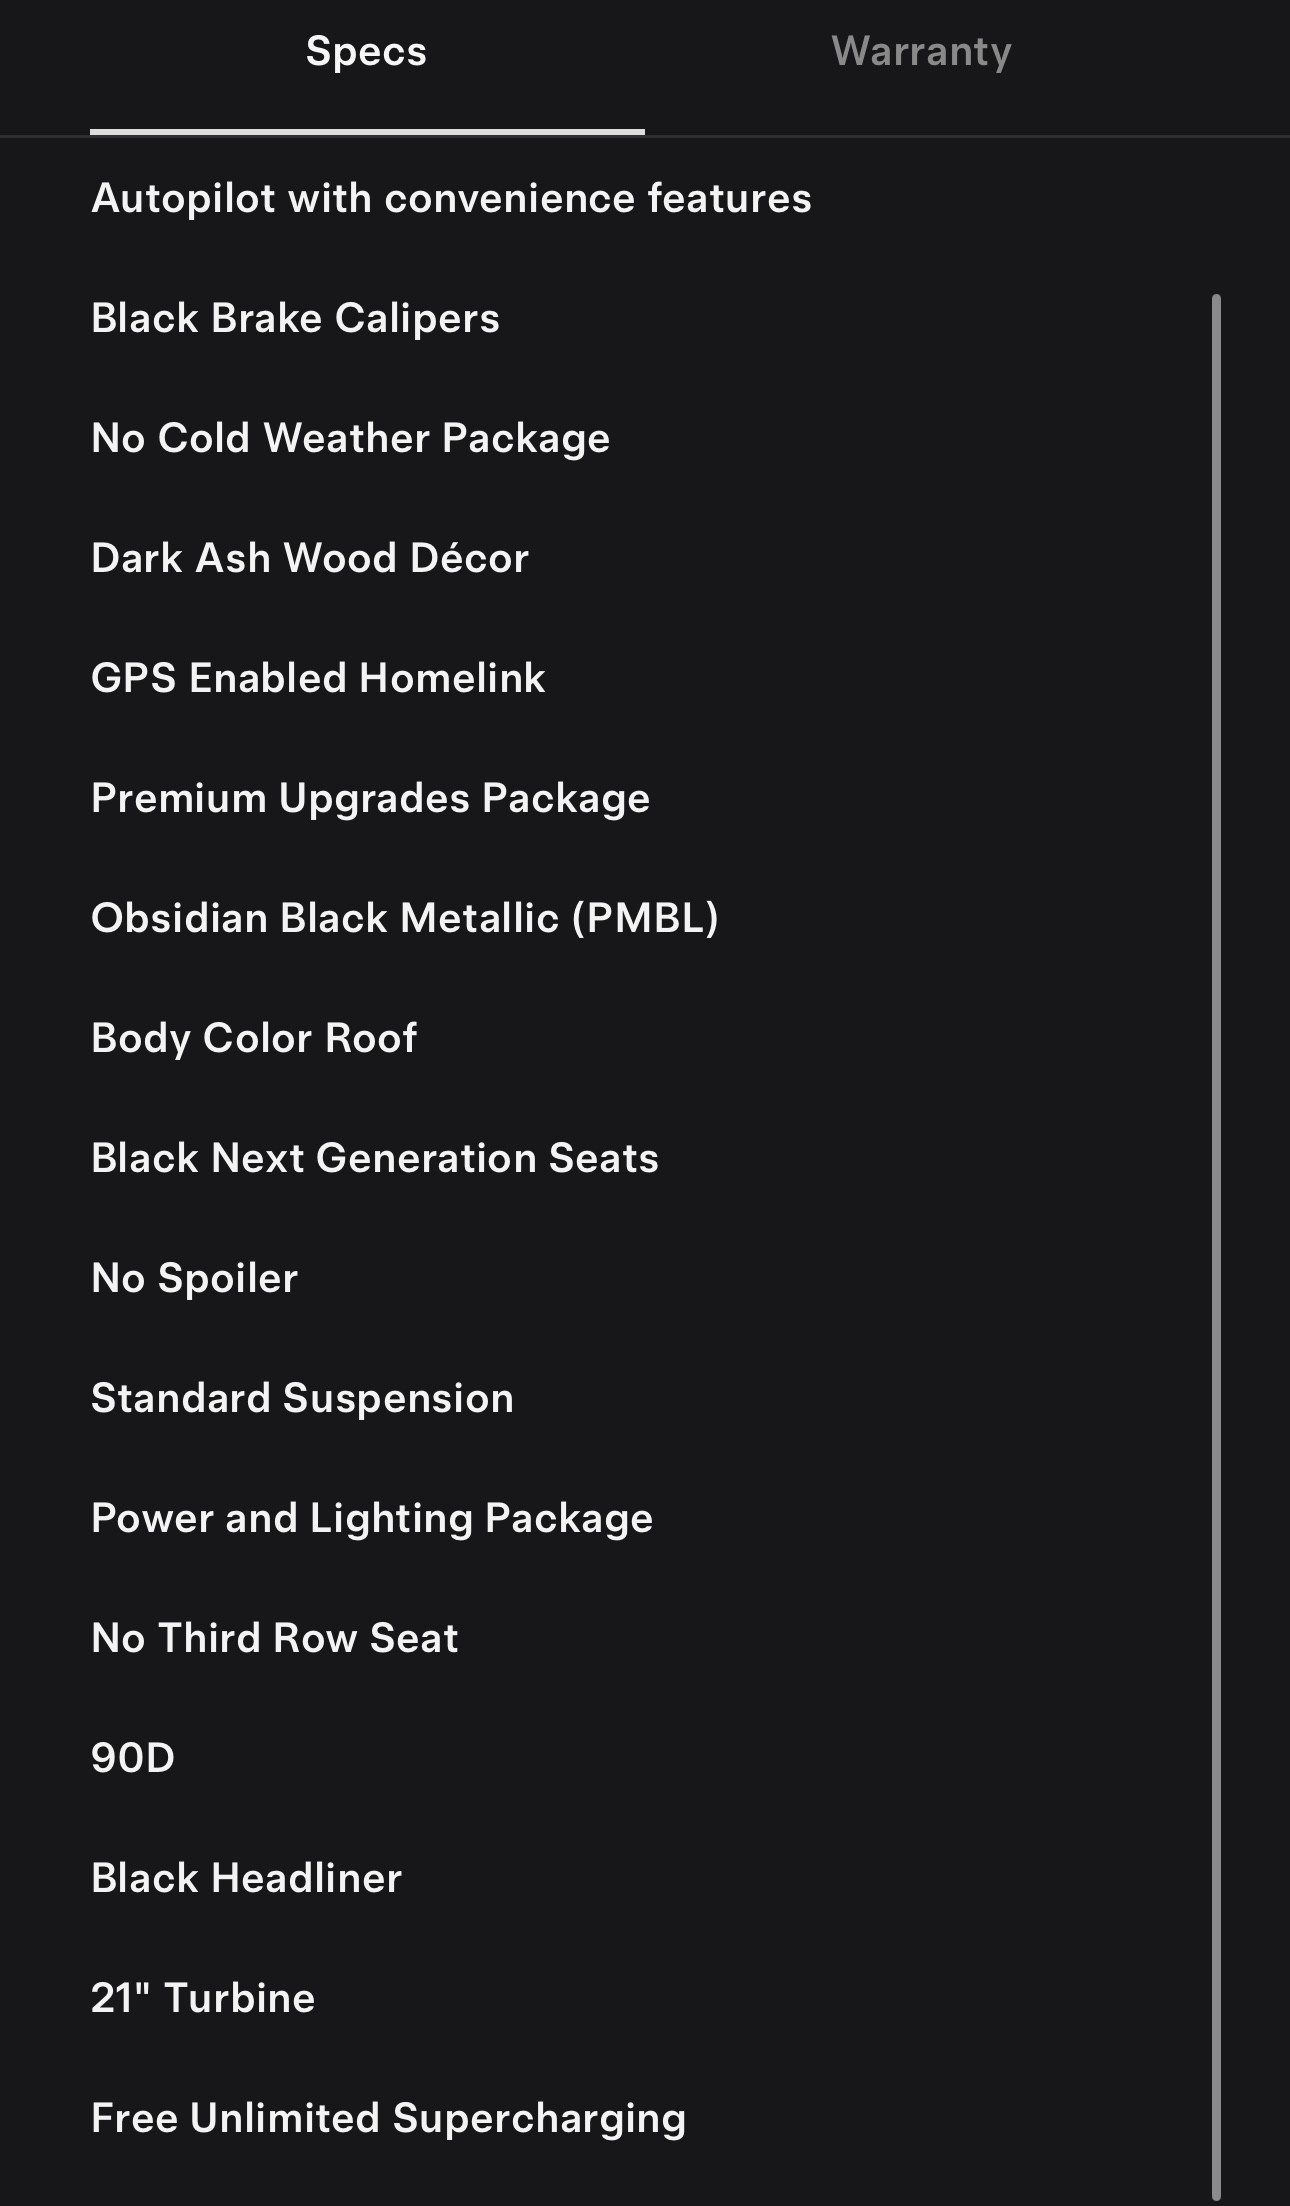Viewport: 1290px width, 2206px height.
Task: Select the Black Headliner item
Action: pyautogui.click(x=246, y=1878)
